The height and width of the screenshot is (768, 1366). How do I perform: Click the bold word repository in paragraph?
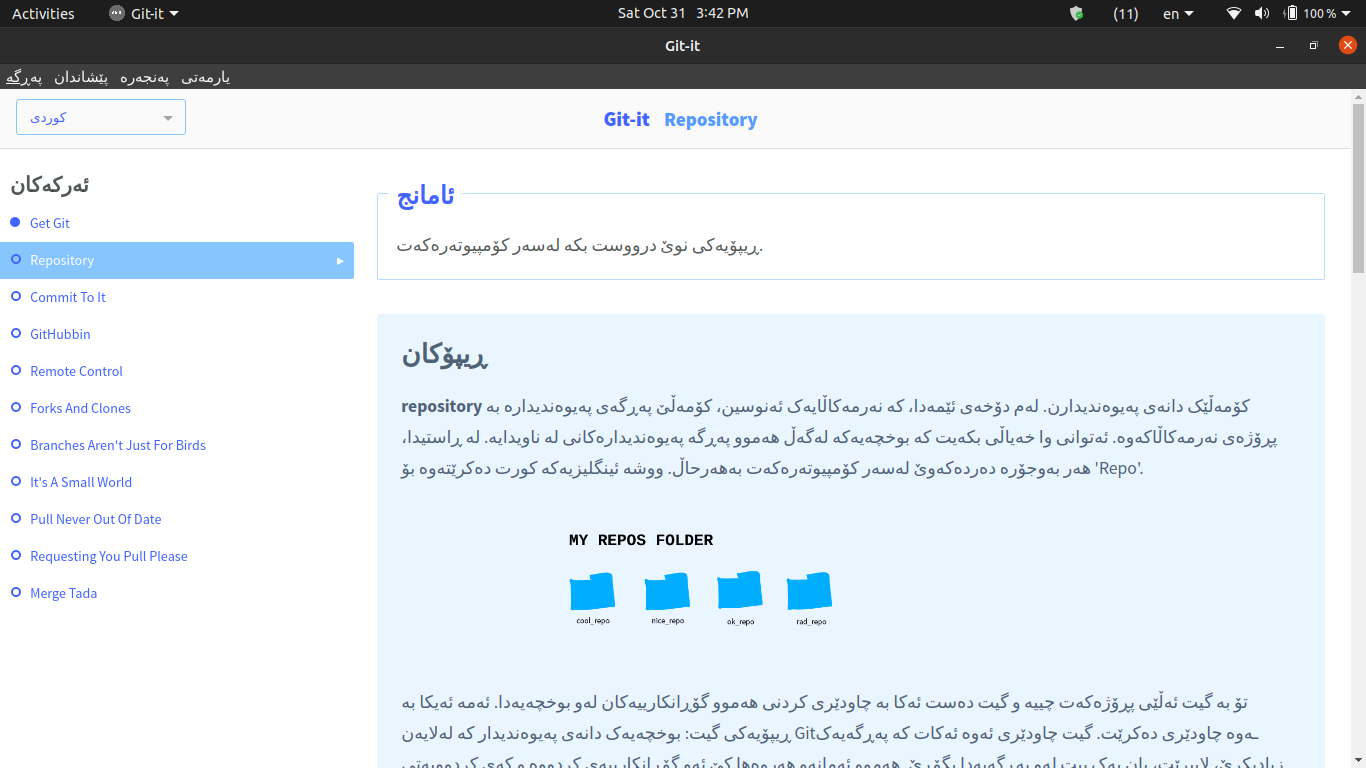[442, 407]
